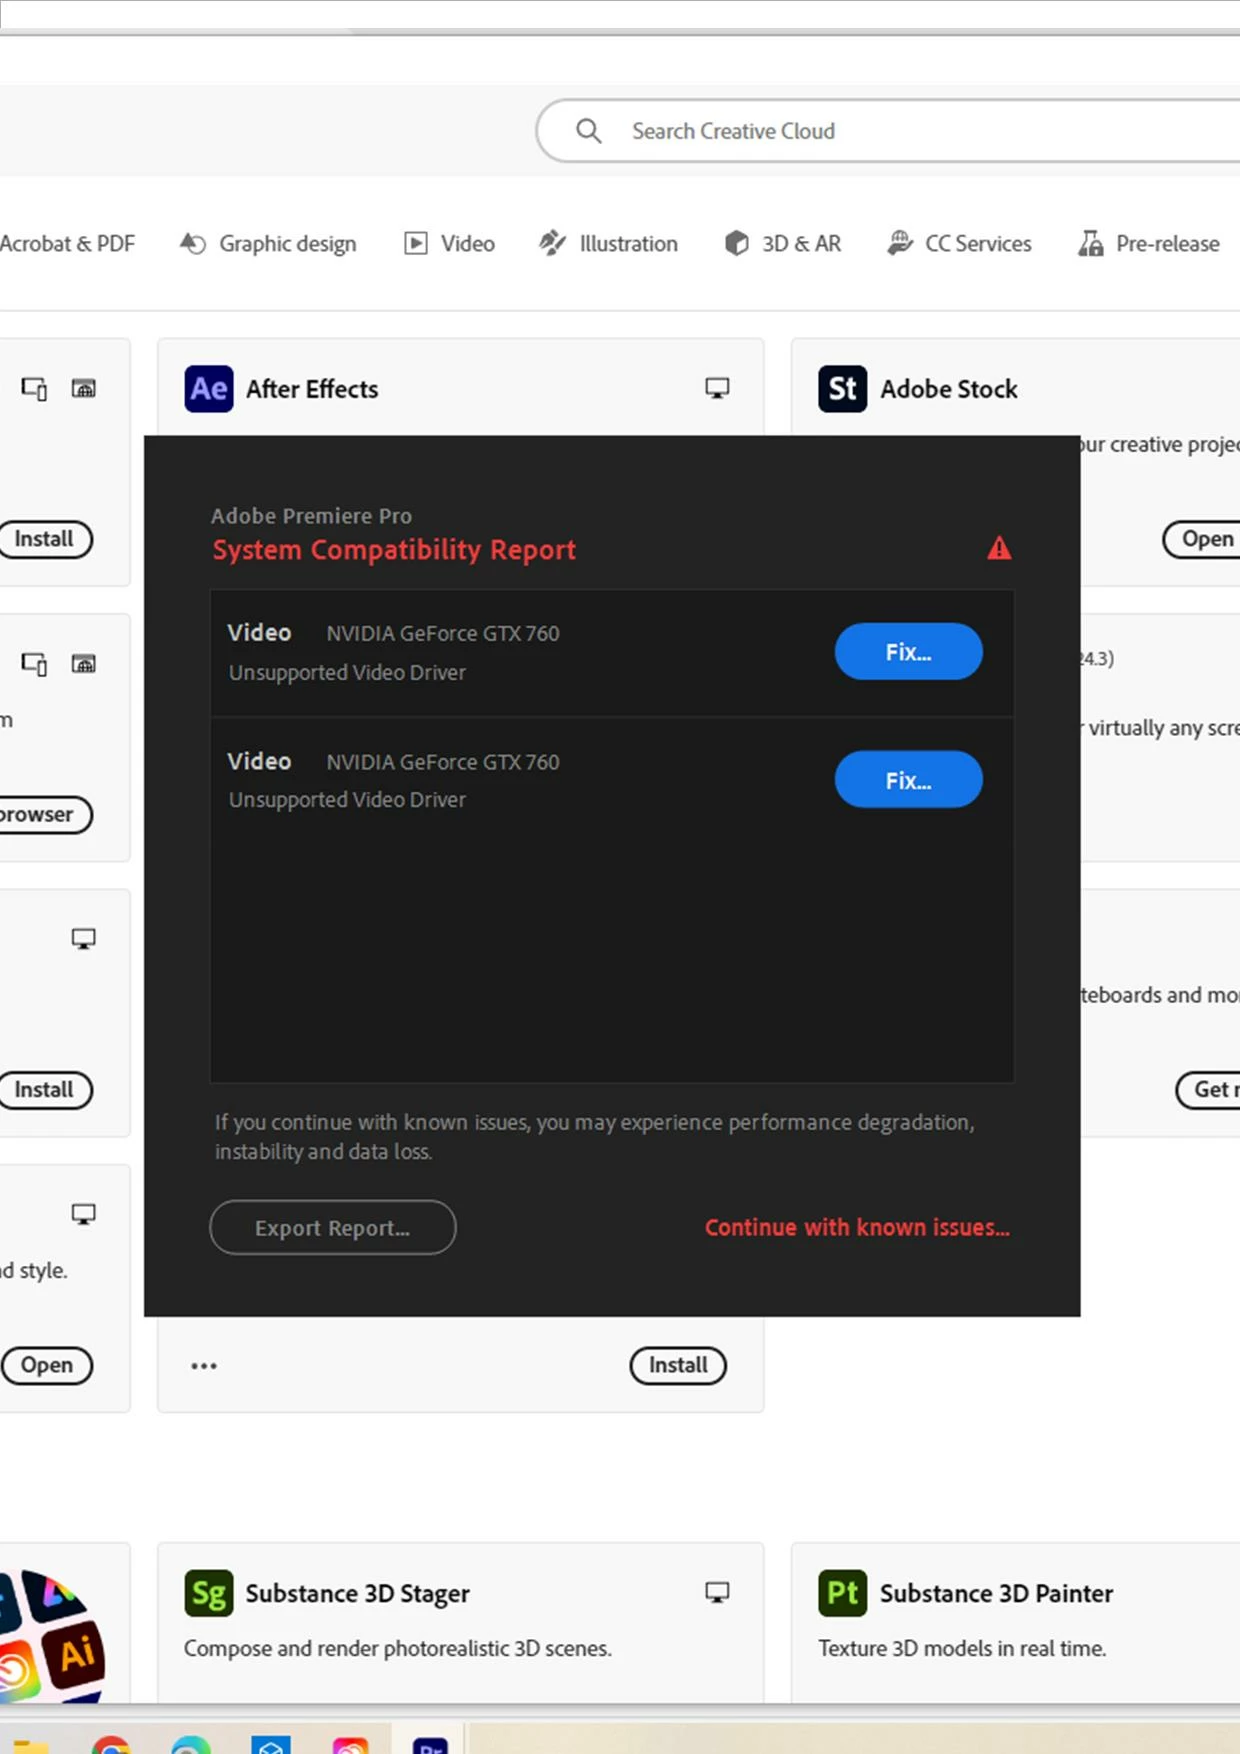Screen dimensions: 1240x1754
Task: Click the red warning triangle in the compatibility report
Action: coord(999,548)
